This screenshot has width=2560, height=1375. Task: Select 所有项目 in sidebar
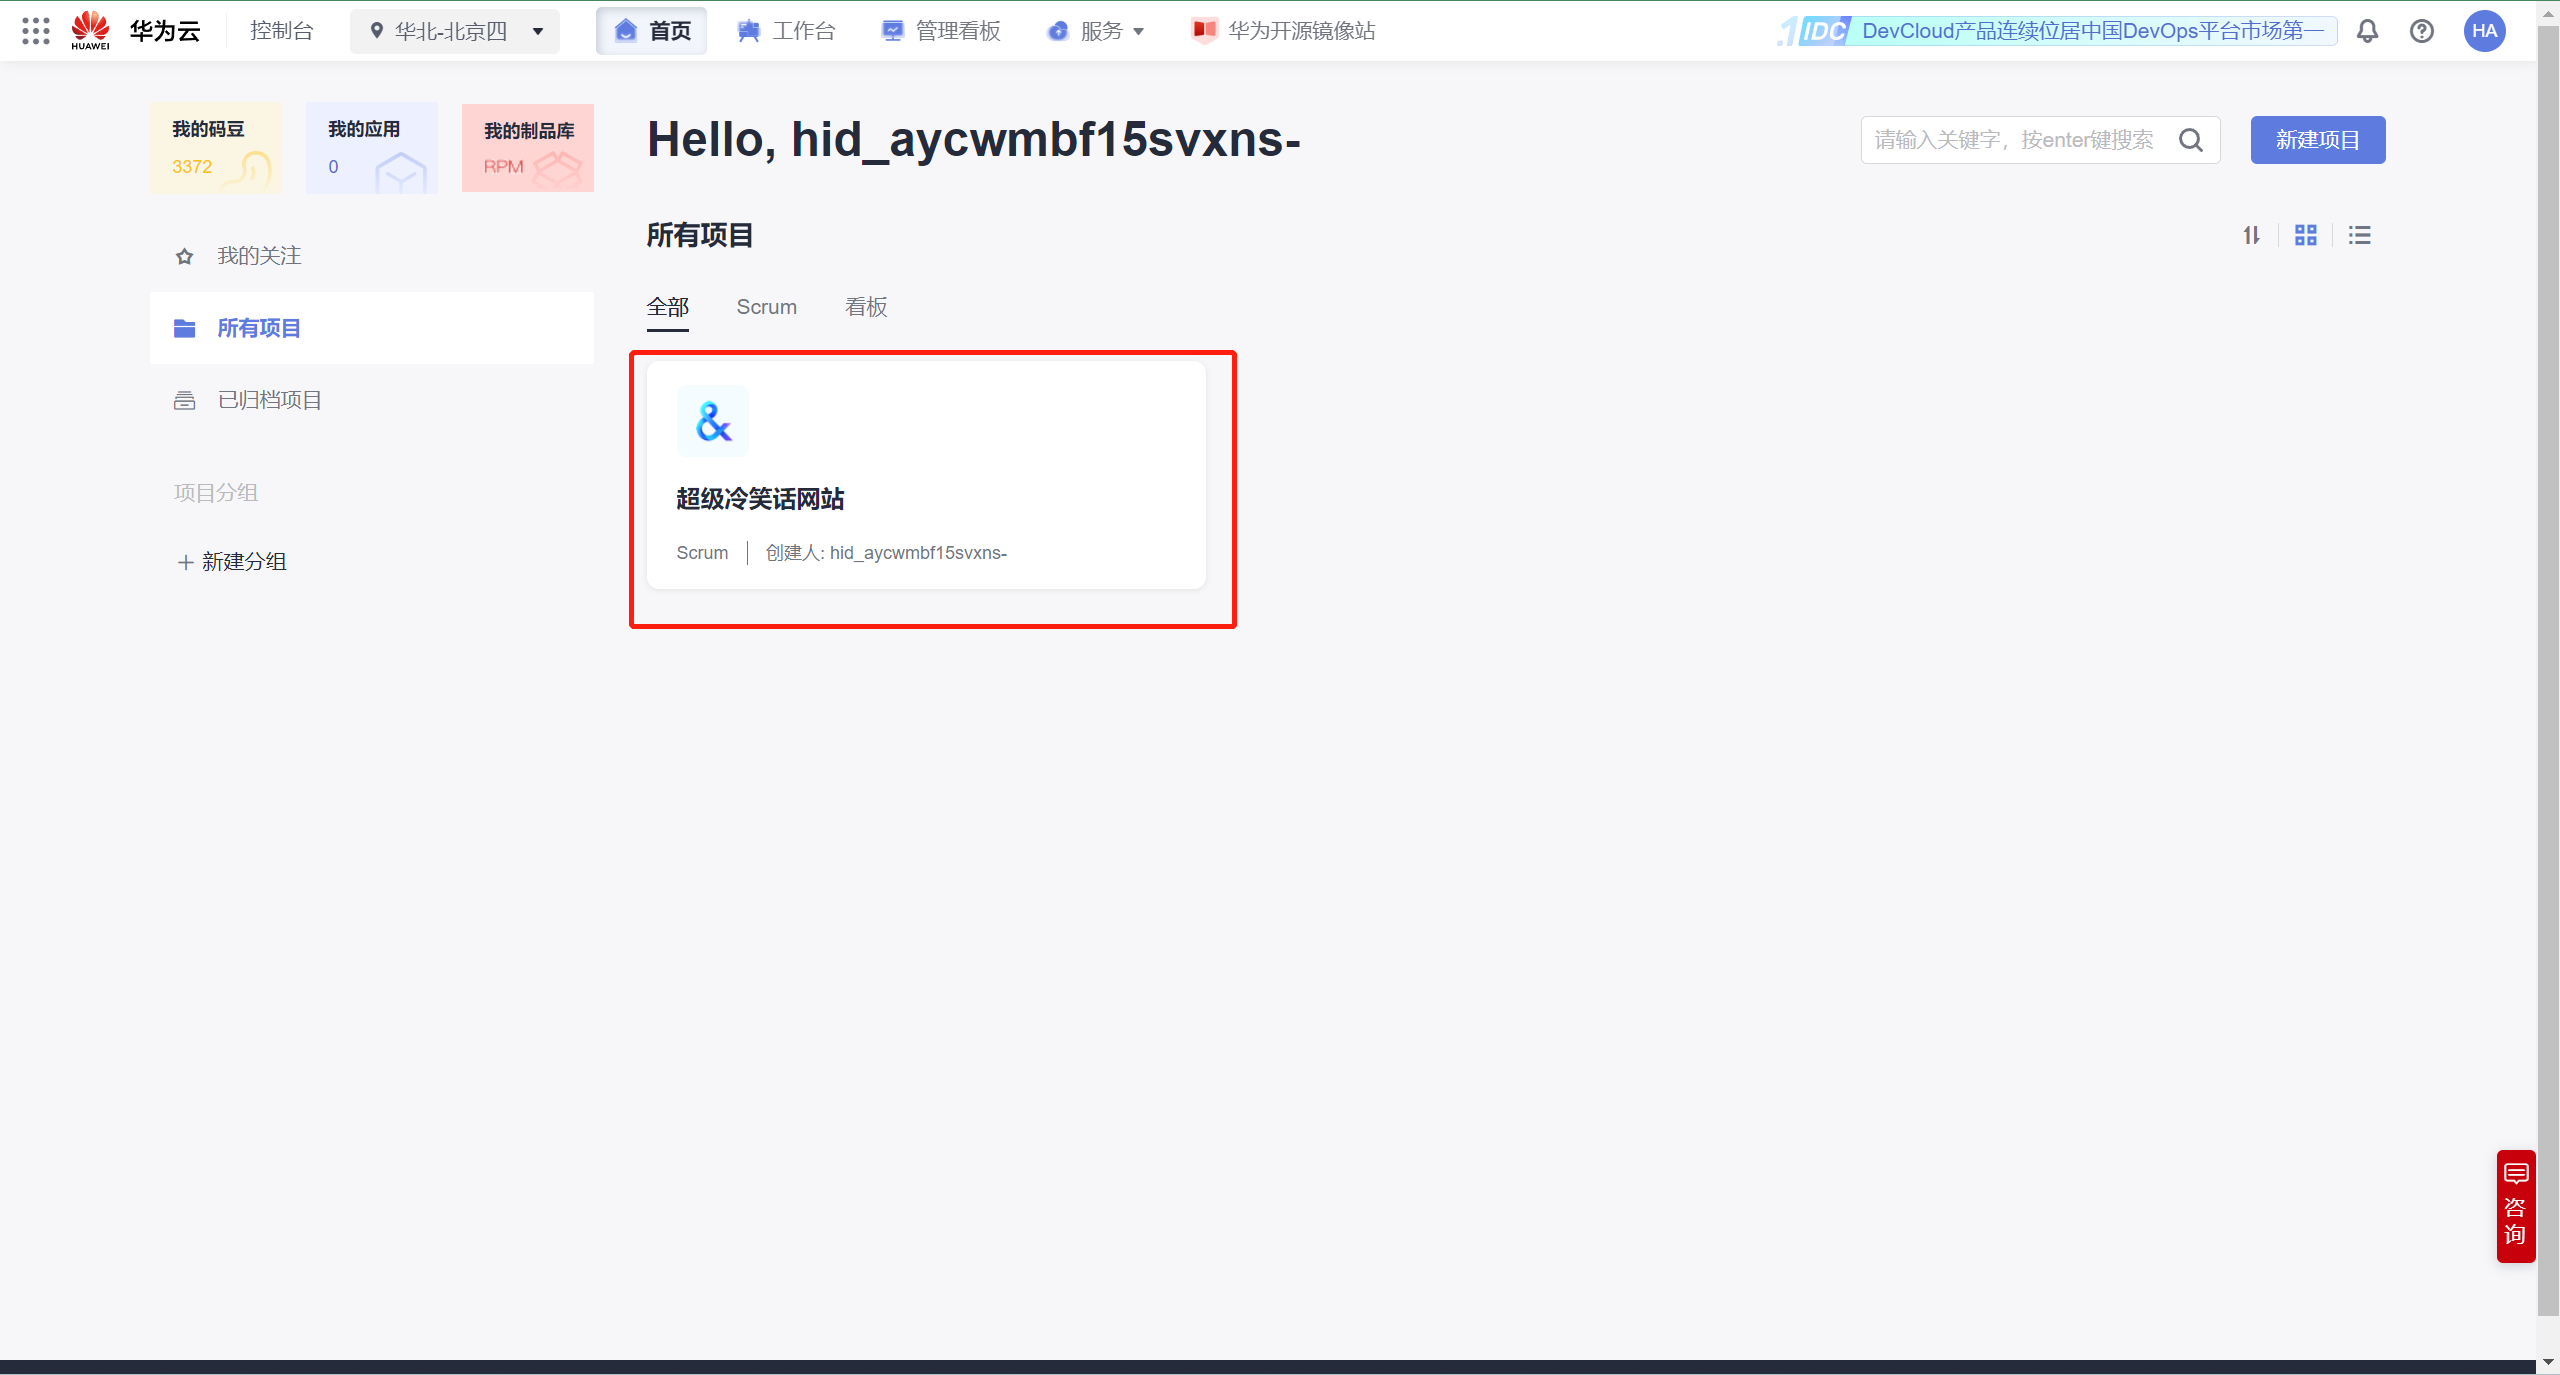(x=372, y=328)
